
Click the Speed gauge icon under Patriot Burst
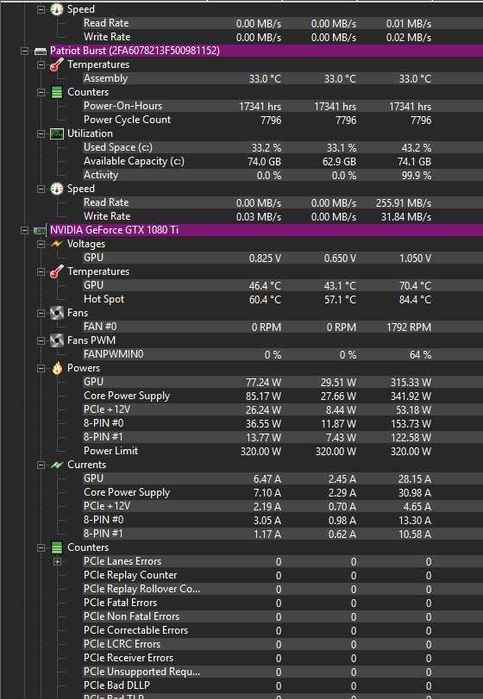point(57,189)
